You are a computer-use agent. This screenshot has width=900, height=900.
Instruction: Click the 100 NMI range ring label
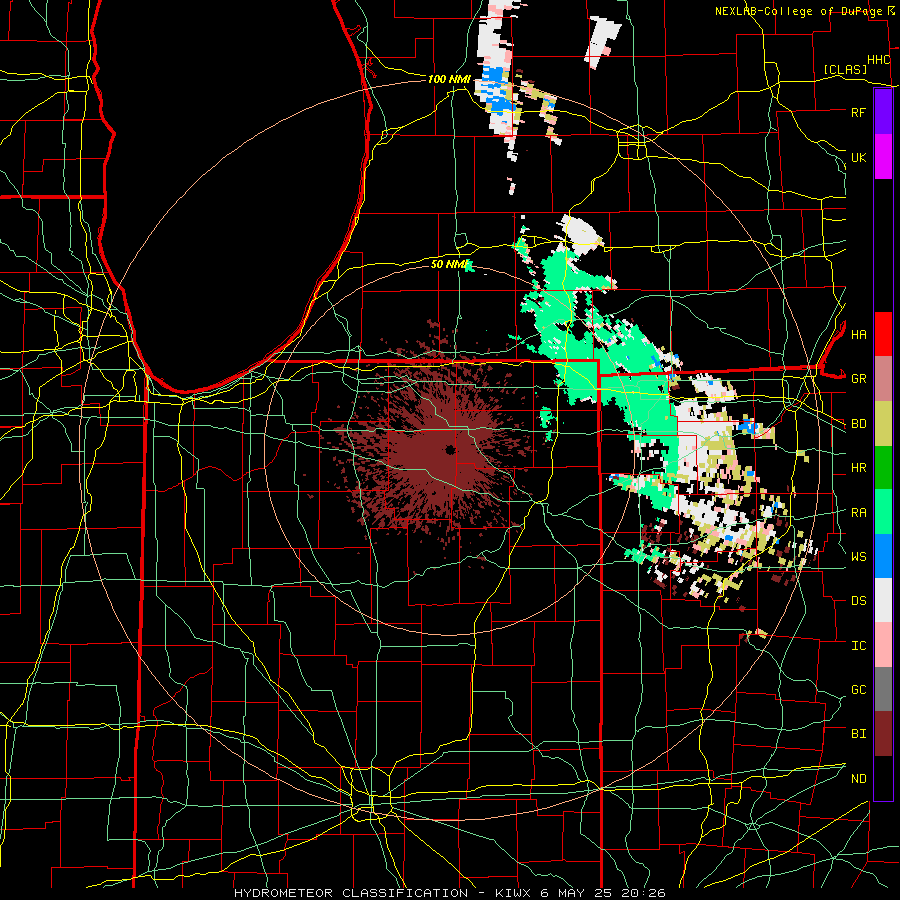tap(449, 79)
